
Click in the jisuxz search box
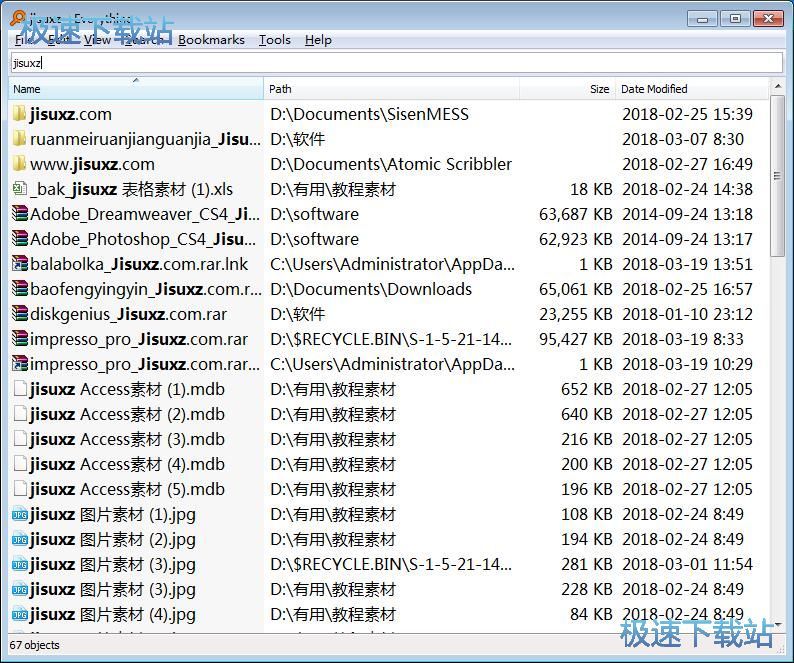[396, 62]
